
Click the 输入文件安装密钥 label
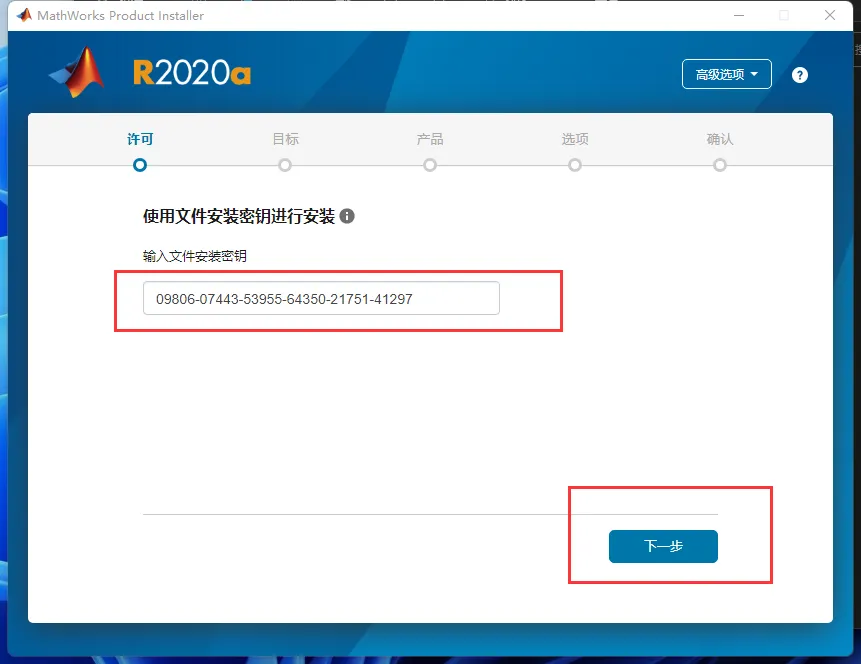194,256
